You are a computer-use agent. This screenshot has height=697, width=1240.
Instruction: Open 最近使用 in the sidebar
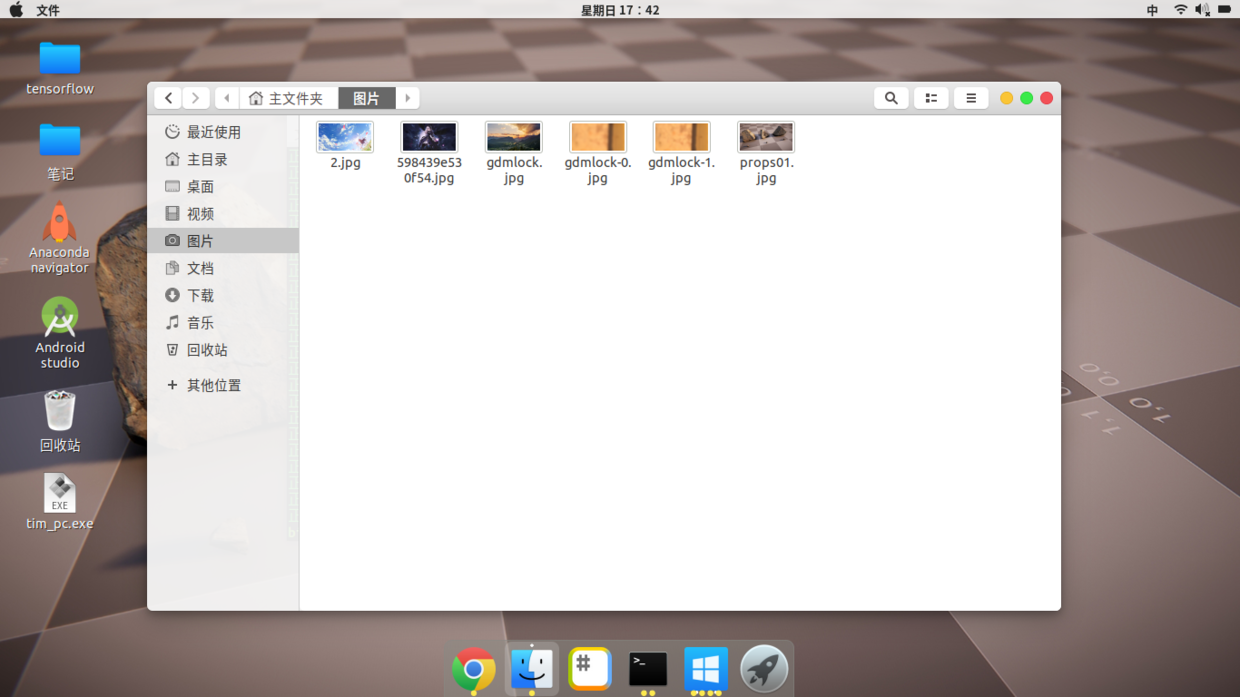pyautogui.click(x=213, y=132)
